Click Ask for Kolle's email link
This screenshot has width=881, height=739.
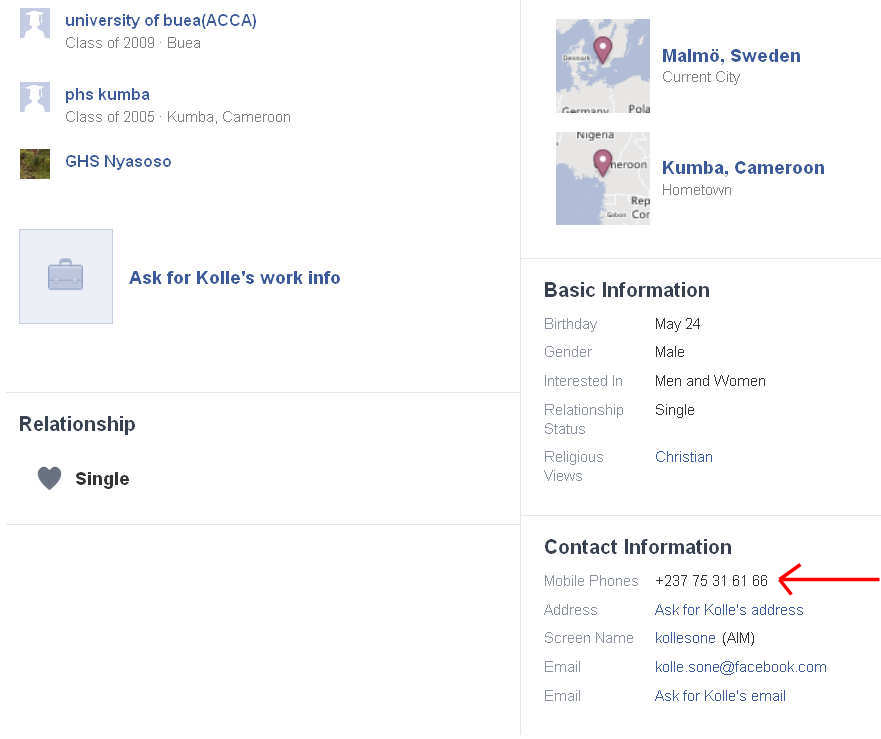click(720, 696)
